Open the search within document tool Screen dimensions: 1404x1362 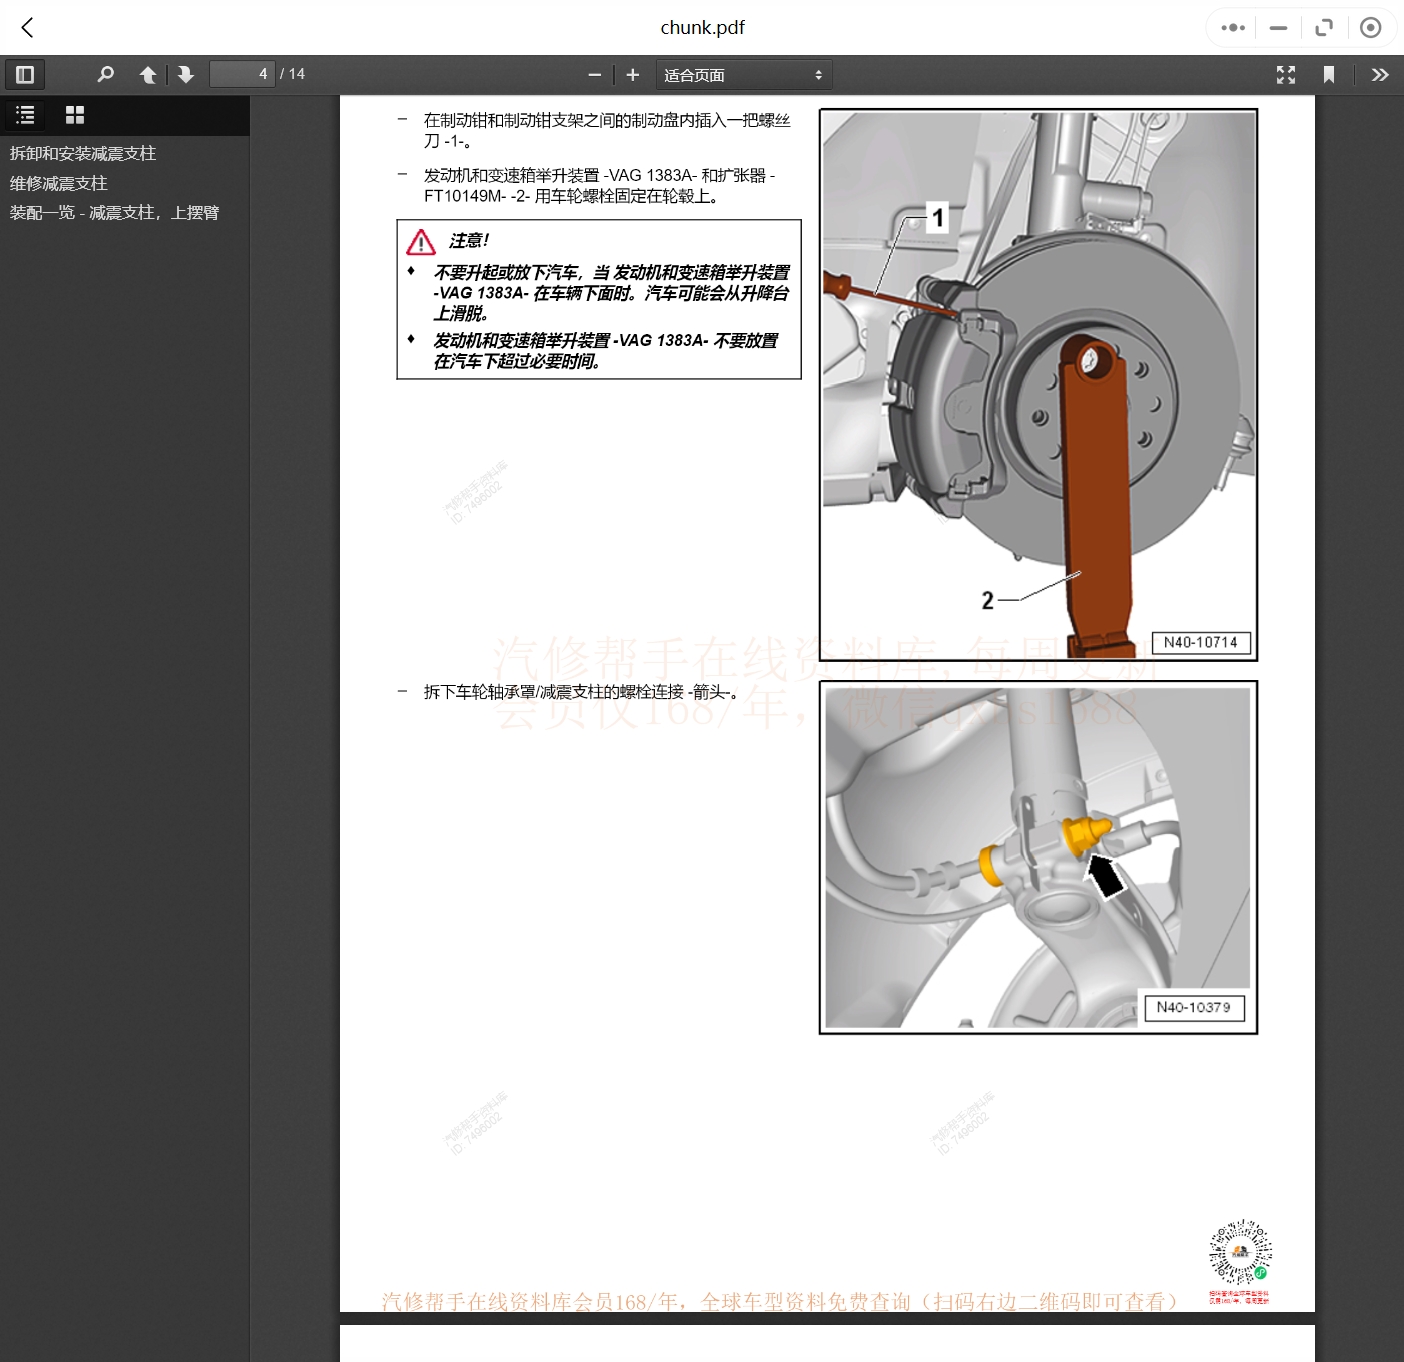tap(105, 74)
